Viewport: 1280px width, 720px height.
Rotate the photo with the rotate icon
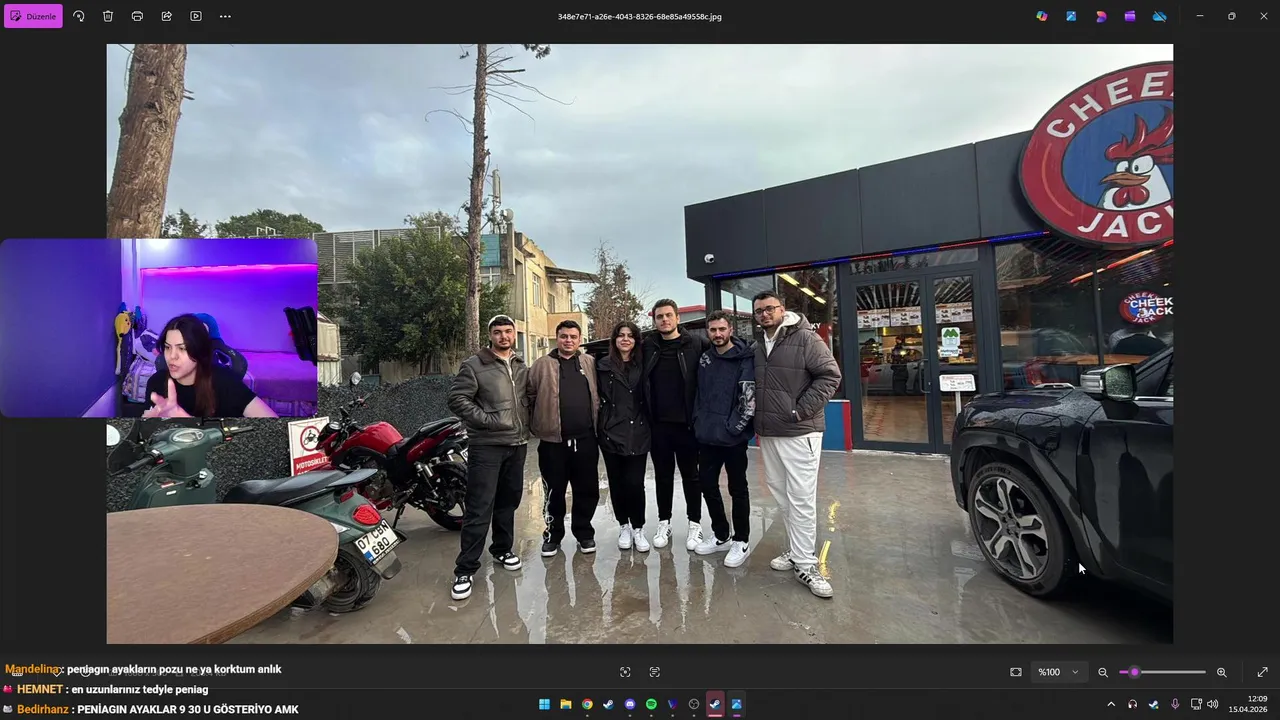[x=79, y=16]
